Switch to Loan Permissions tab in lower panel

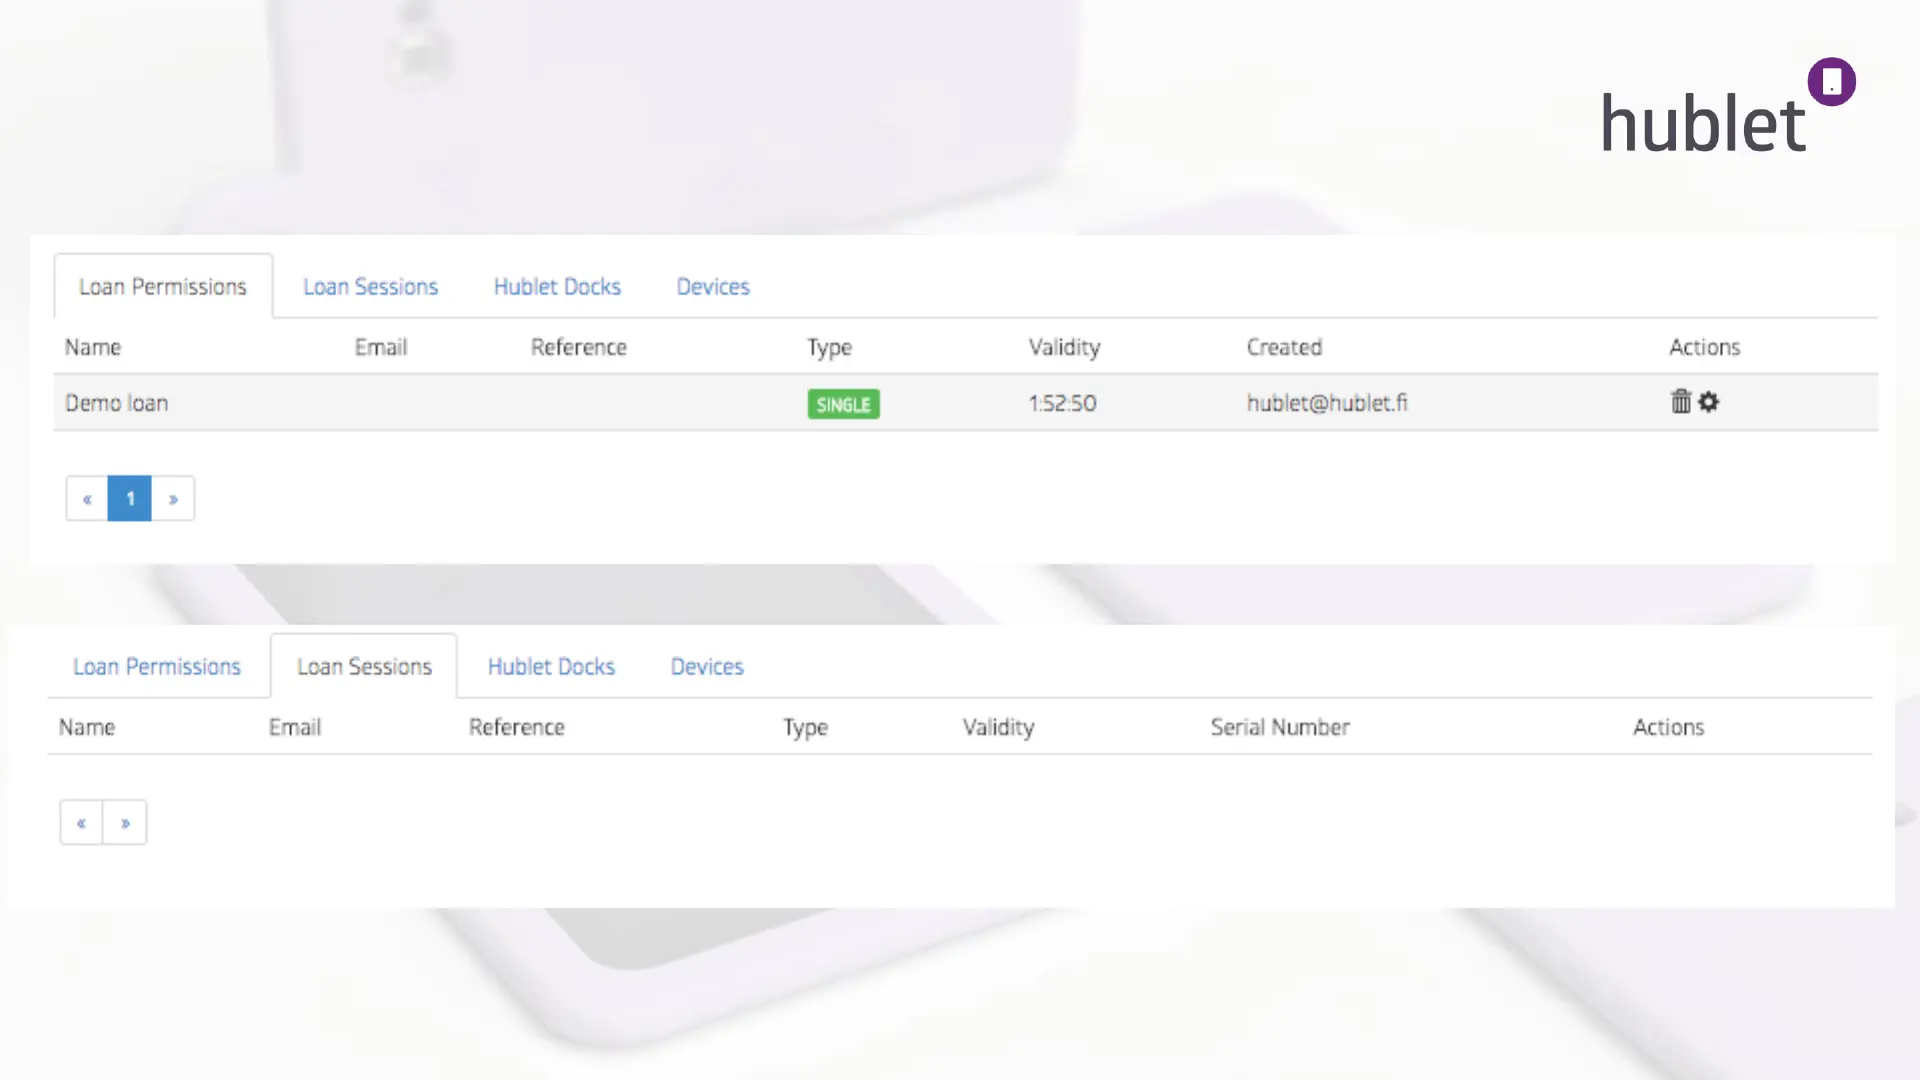pyautogui.click(x=157, y=667)
